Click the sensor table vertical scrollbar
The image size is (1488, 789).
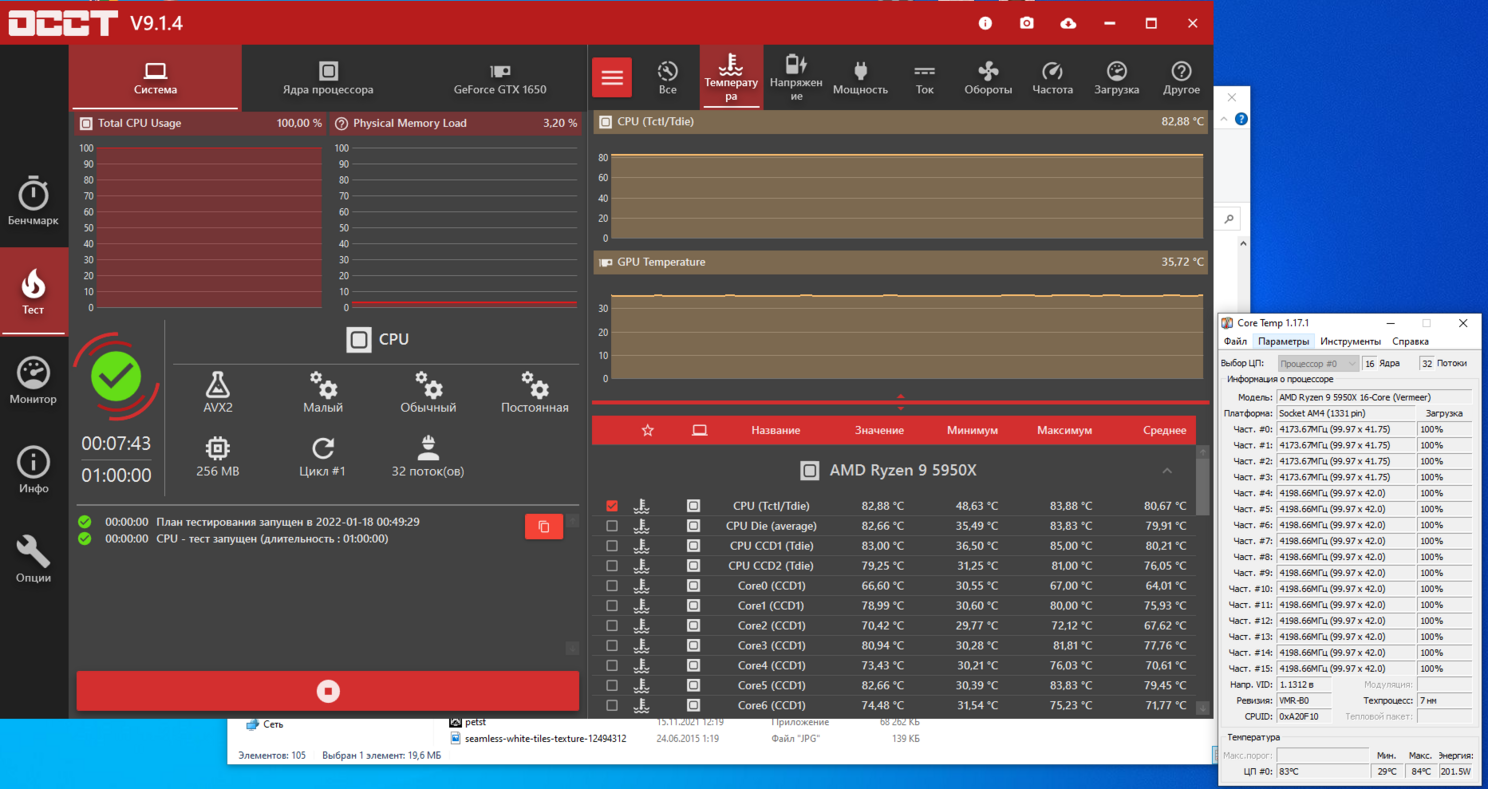click(x=1203, y=580)
